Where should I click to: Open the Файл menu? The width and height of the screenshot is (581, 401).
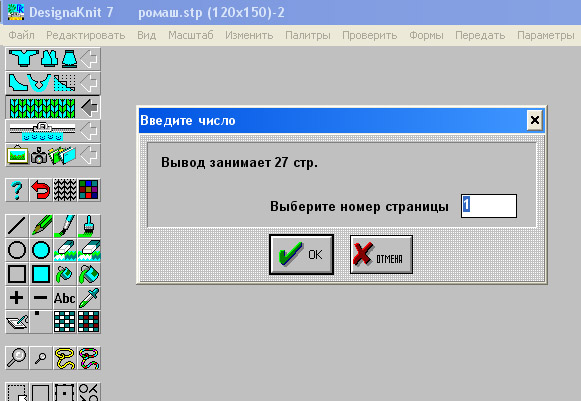coord(21,35)
